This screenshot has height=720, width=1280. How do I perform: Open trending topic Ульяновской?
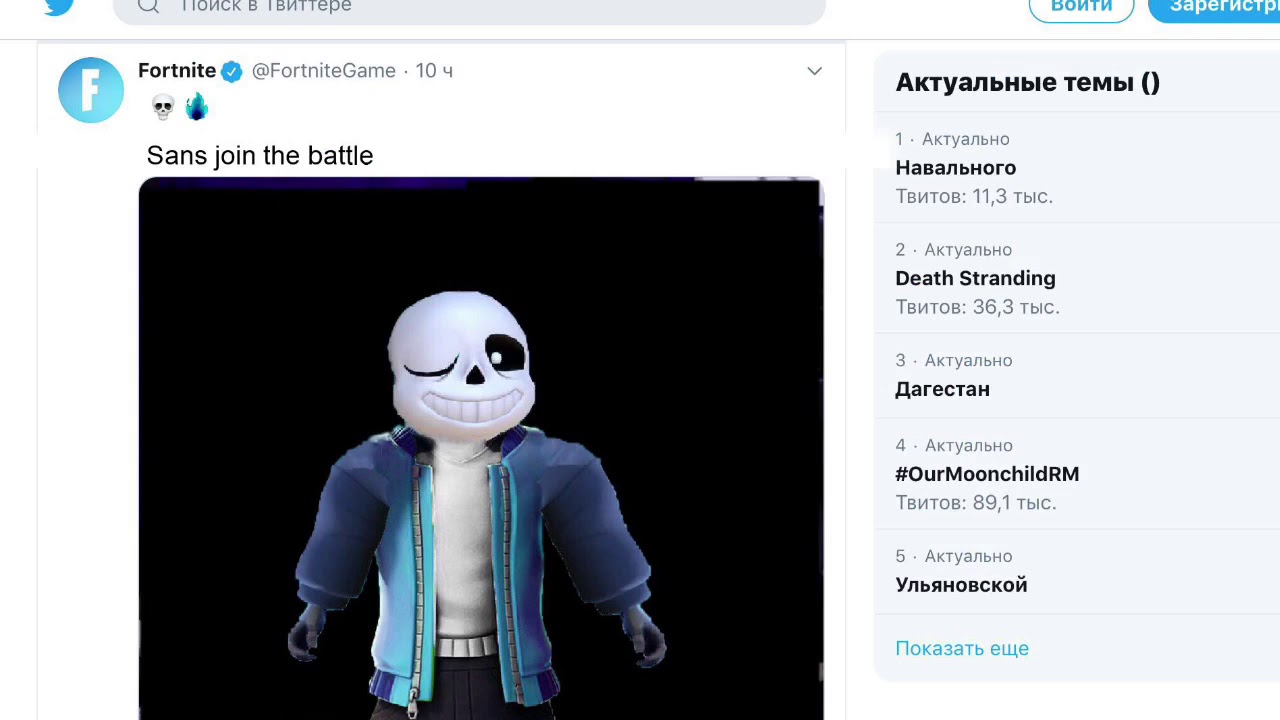coord(961,585)
